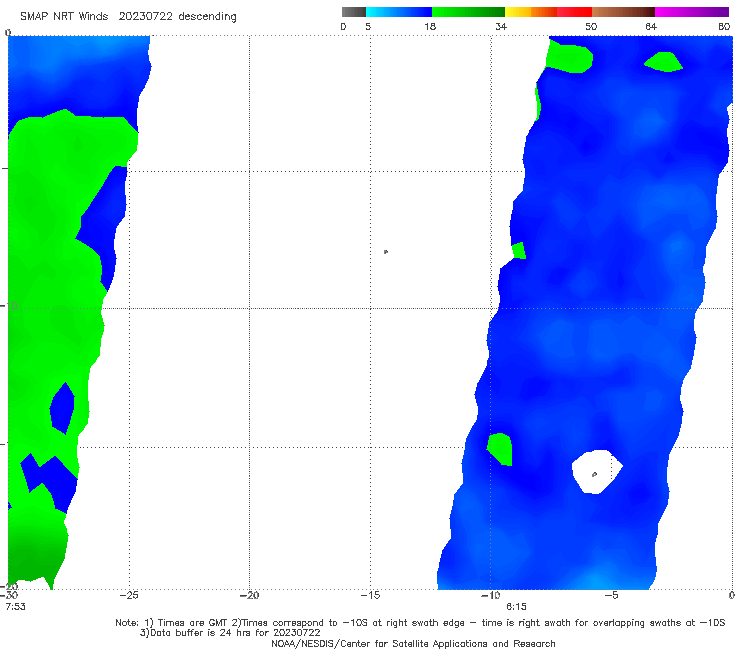Click the 'Data buffer is 24 hrs' note

[x=230, y=633]
